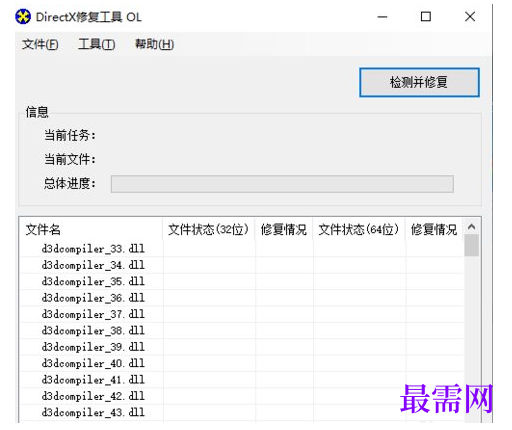Image resolution: width=512 pixels, height=430 pixels.
Task: Click the 当前任务 label
Action: tap(70, 135)
